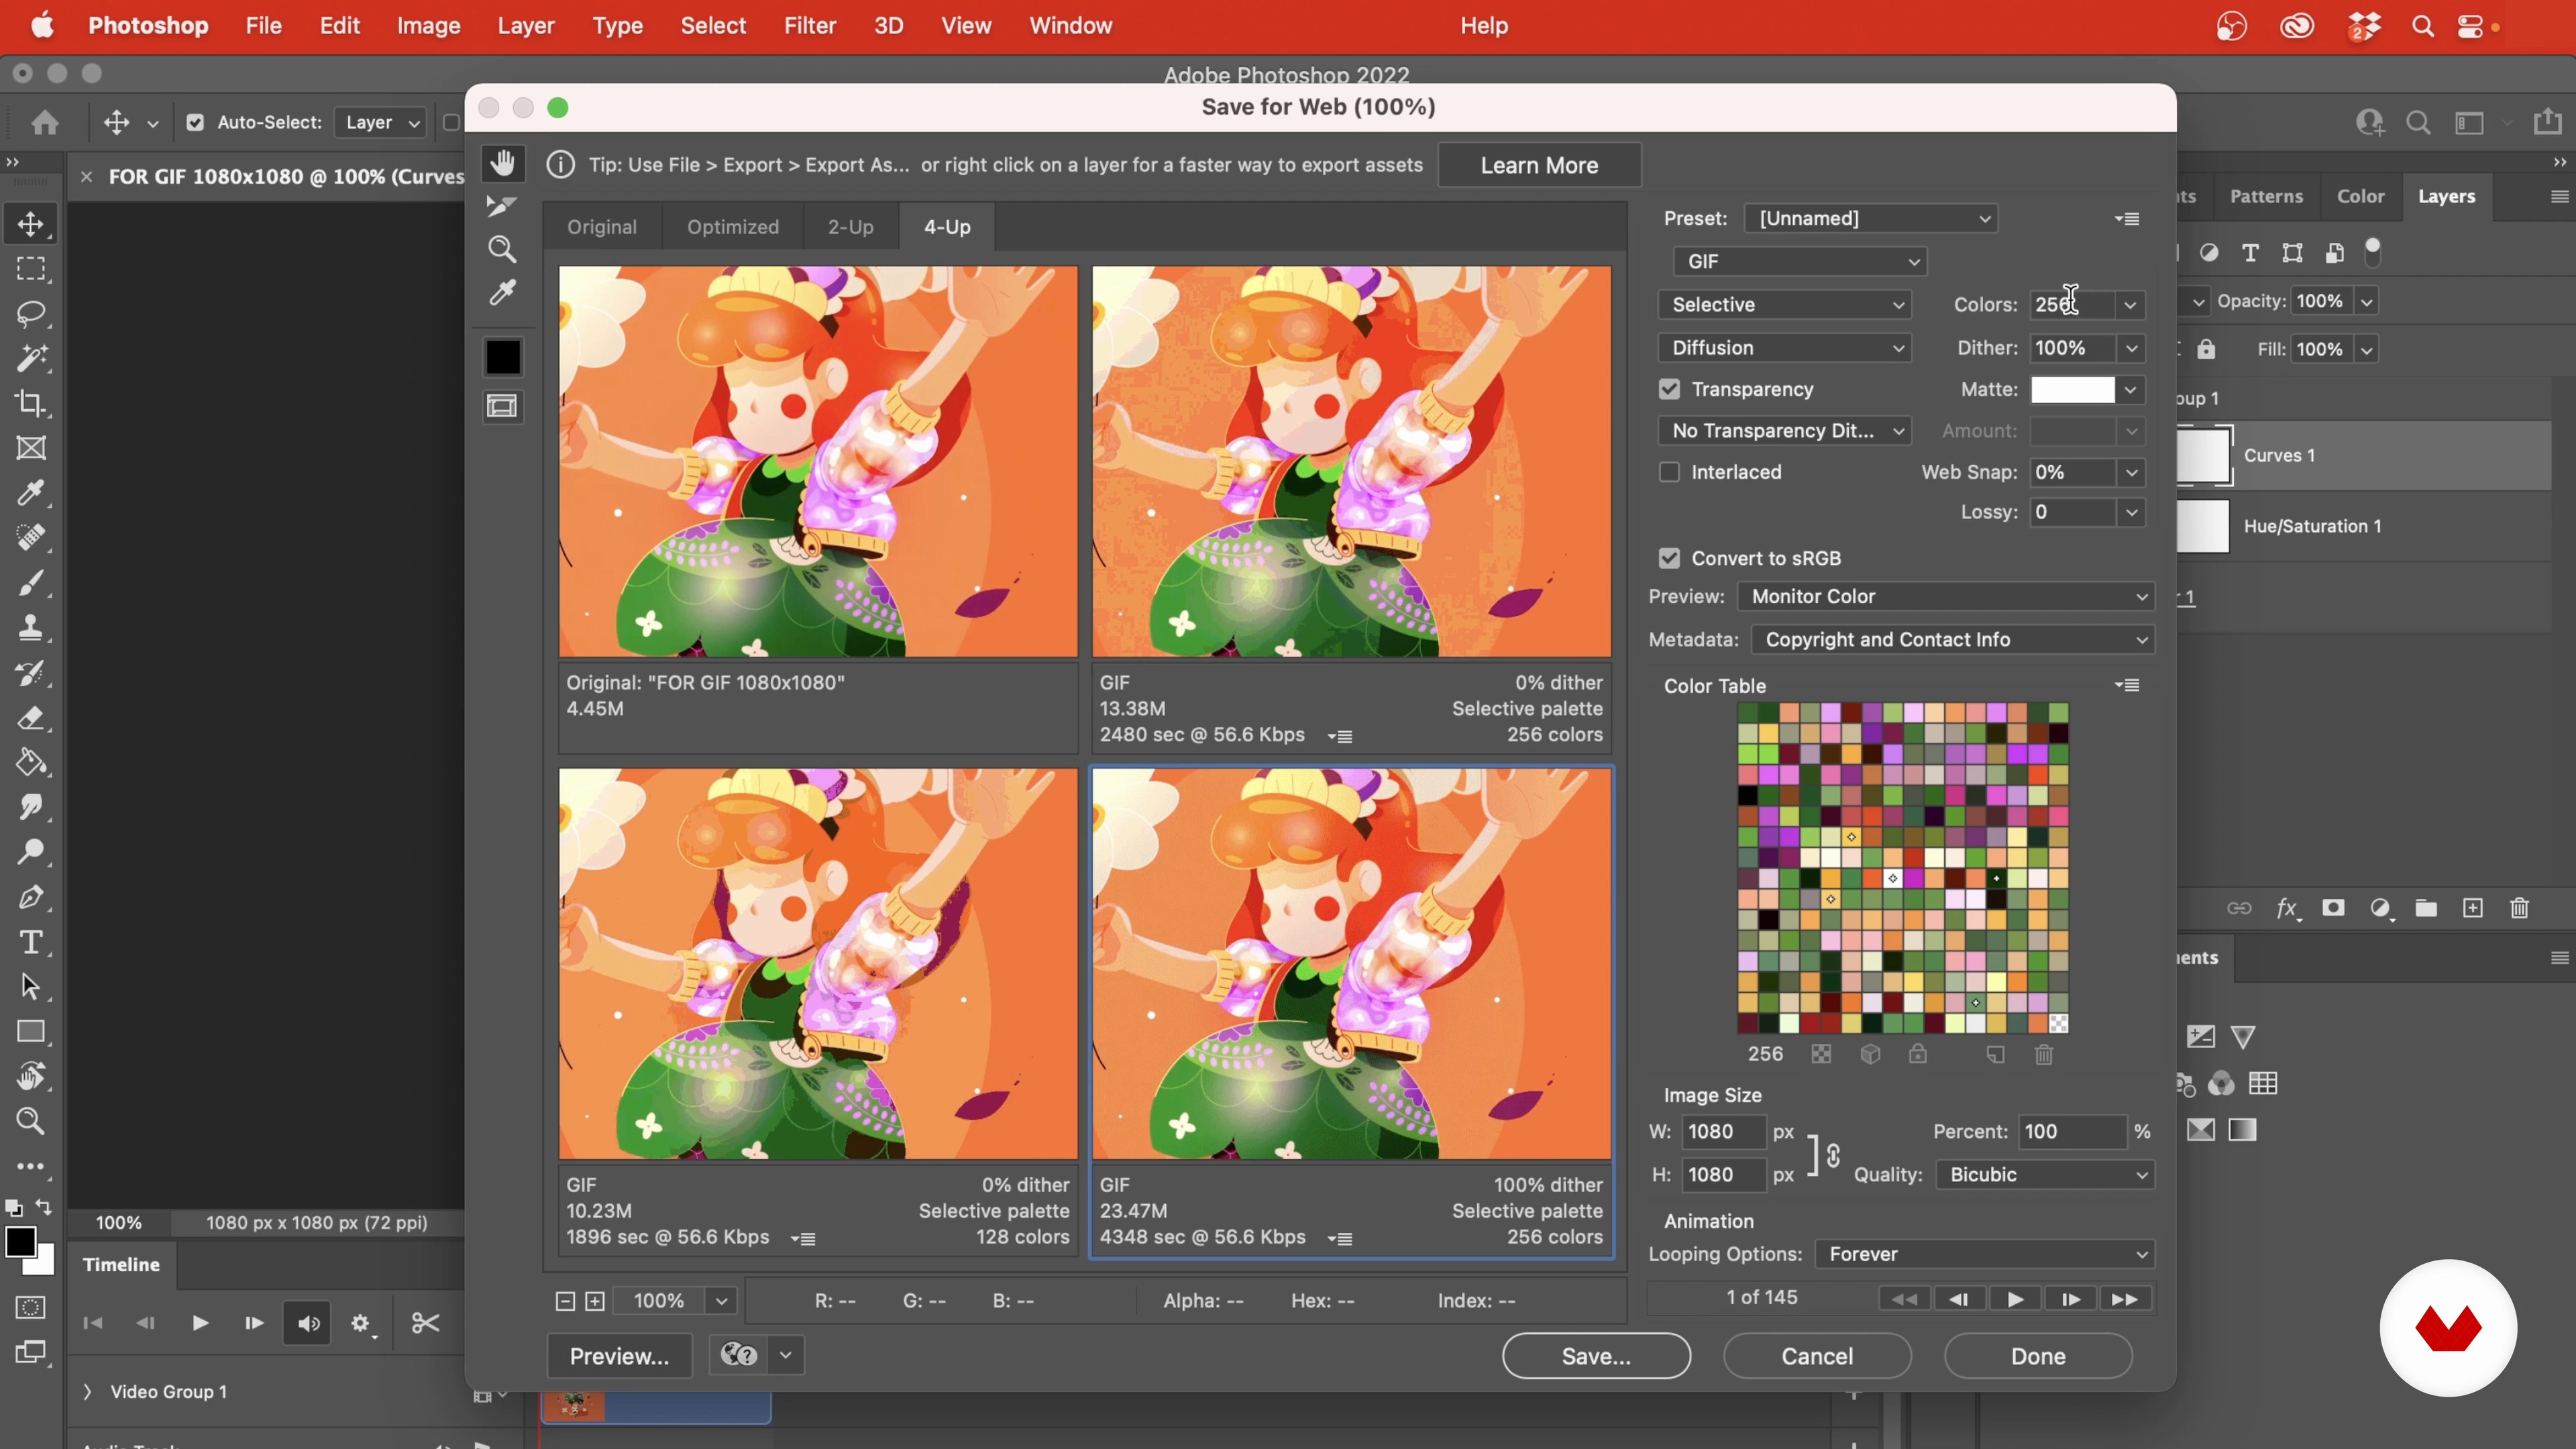The height and width of the screenshot is (1449, 2576).
Task: Select the Move tool in Photoshop toolbar
Action: tap(31, 224)
